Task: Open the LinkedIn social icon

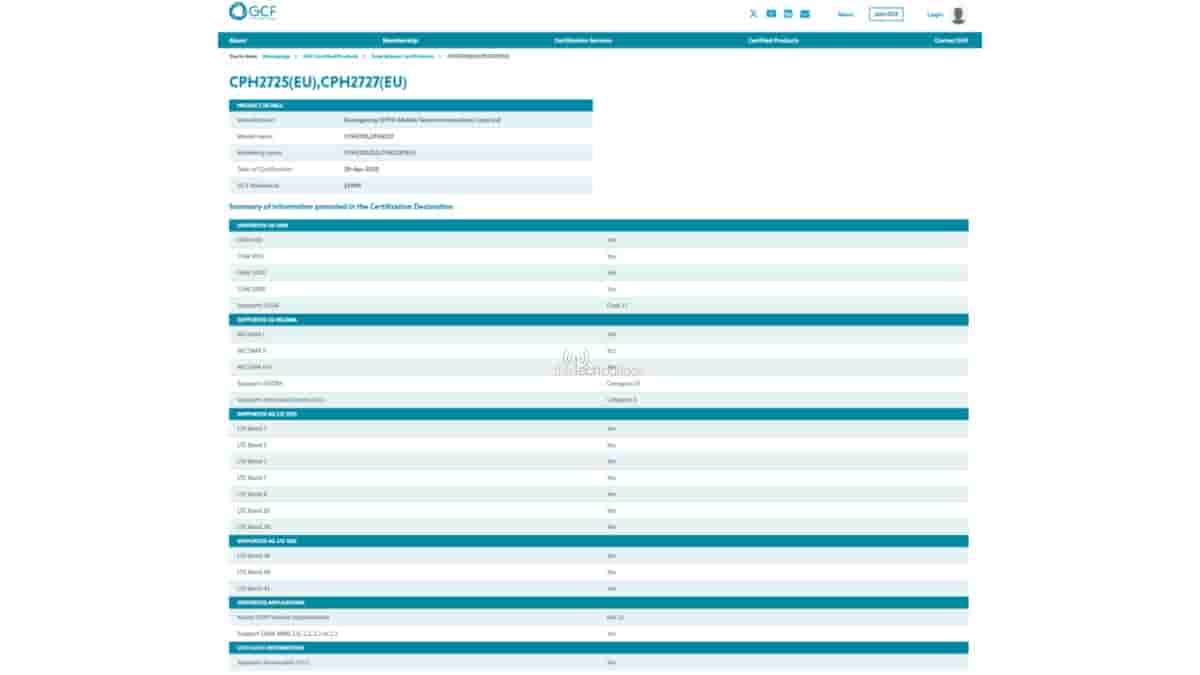Action: [x=788, y=14]
